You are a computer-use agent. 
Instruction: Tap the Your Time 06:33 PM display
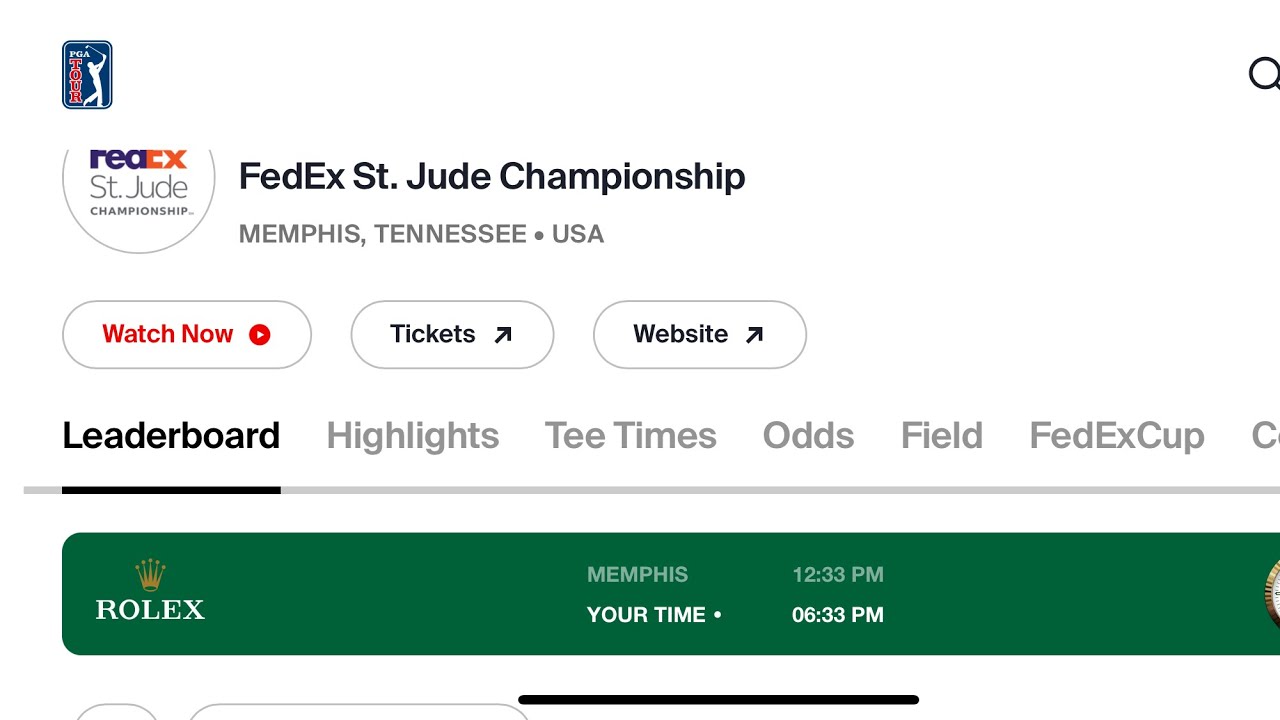[837, 615]
